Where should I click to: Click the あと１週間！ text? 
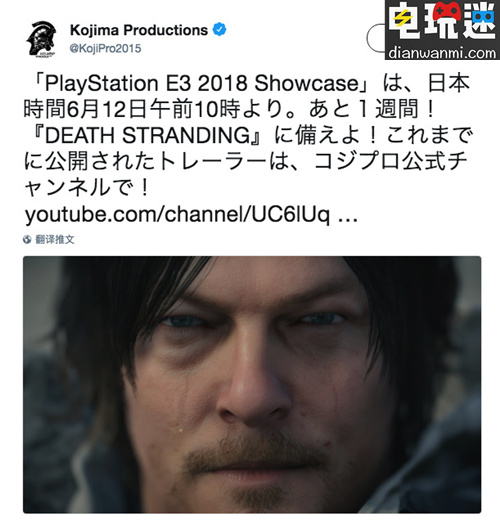pyautogui.click(x=372, y=109)
